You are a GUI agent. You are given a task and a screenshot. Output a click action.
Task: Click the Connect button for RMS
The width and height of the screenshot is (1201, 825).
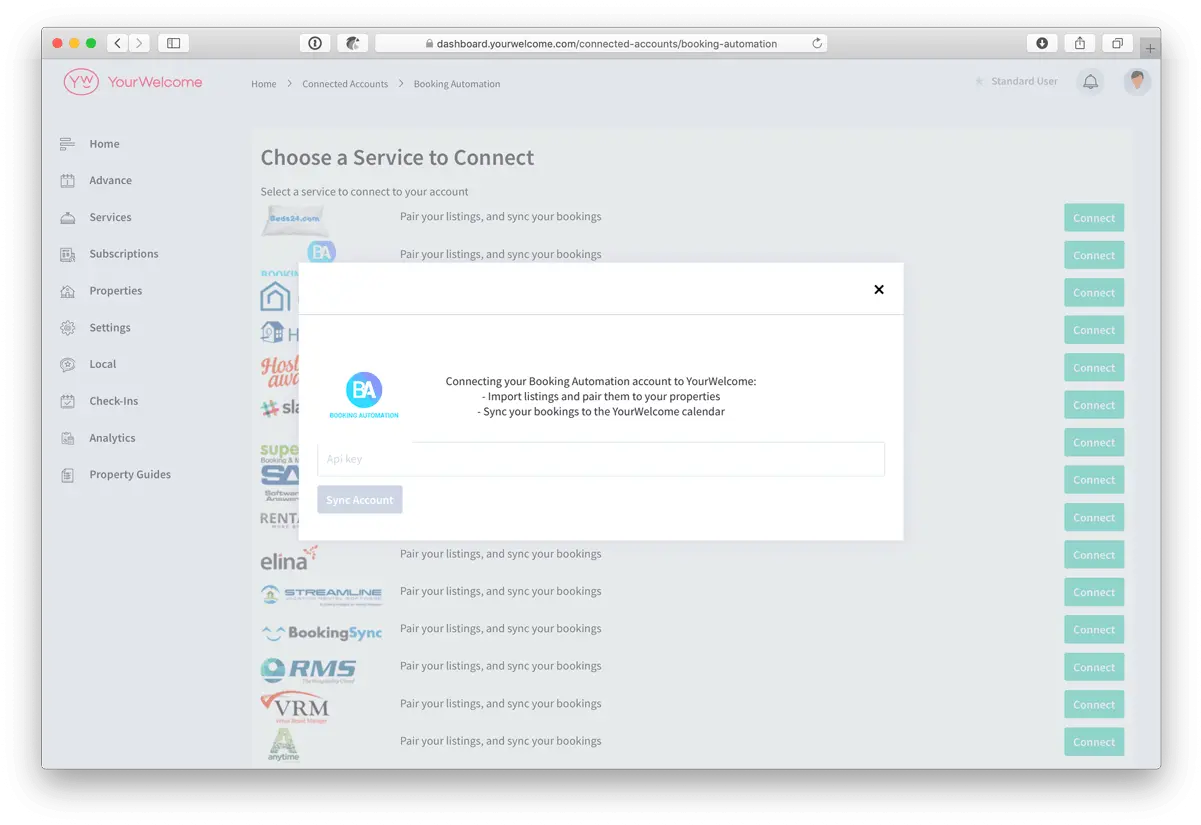pos(1094,667)
